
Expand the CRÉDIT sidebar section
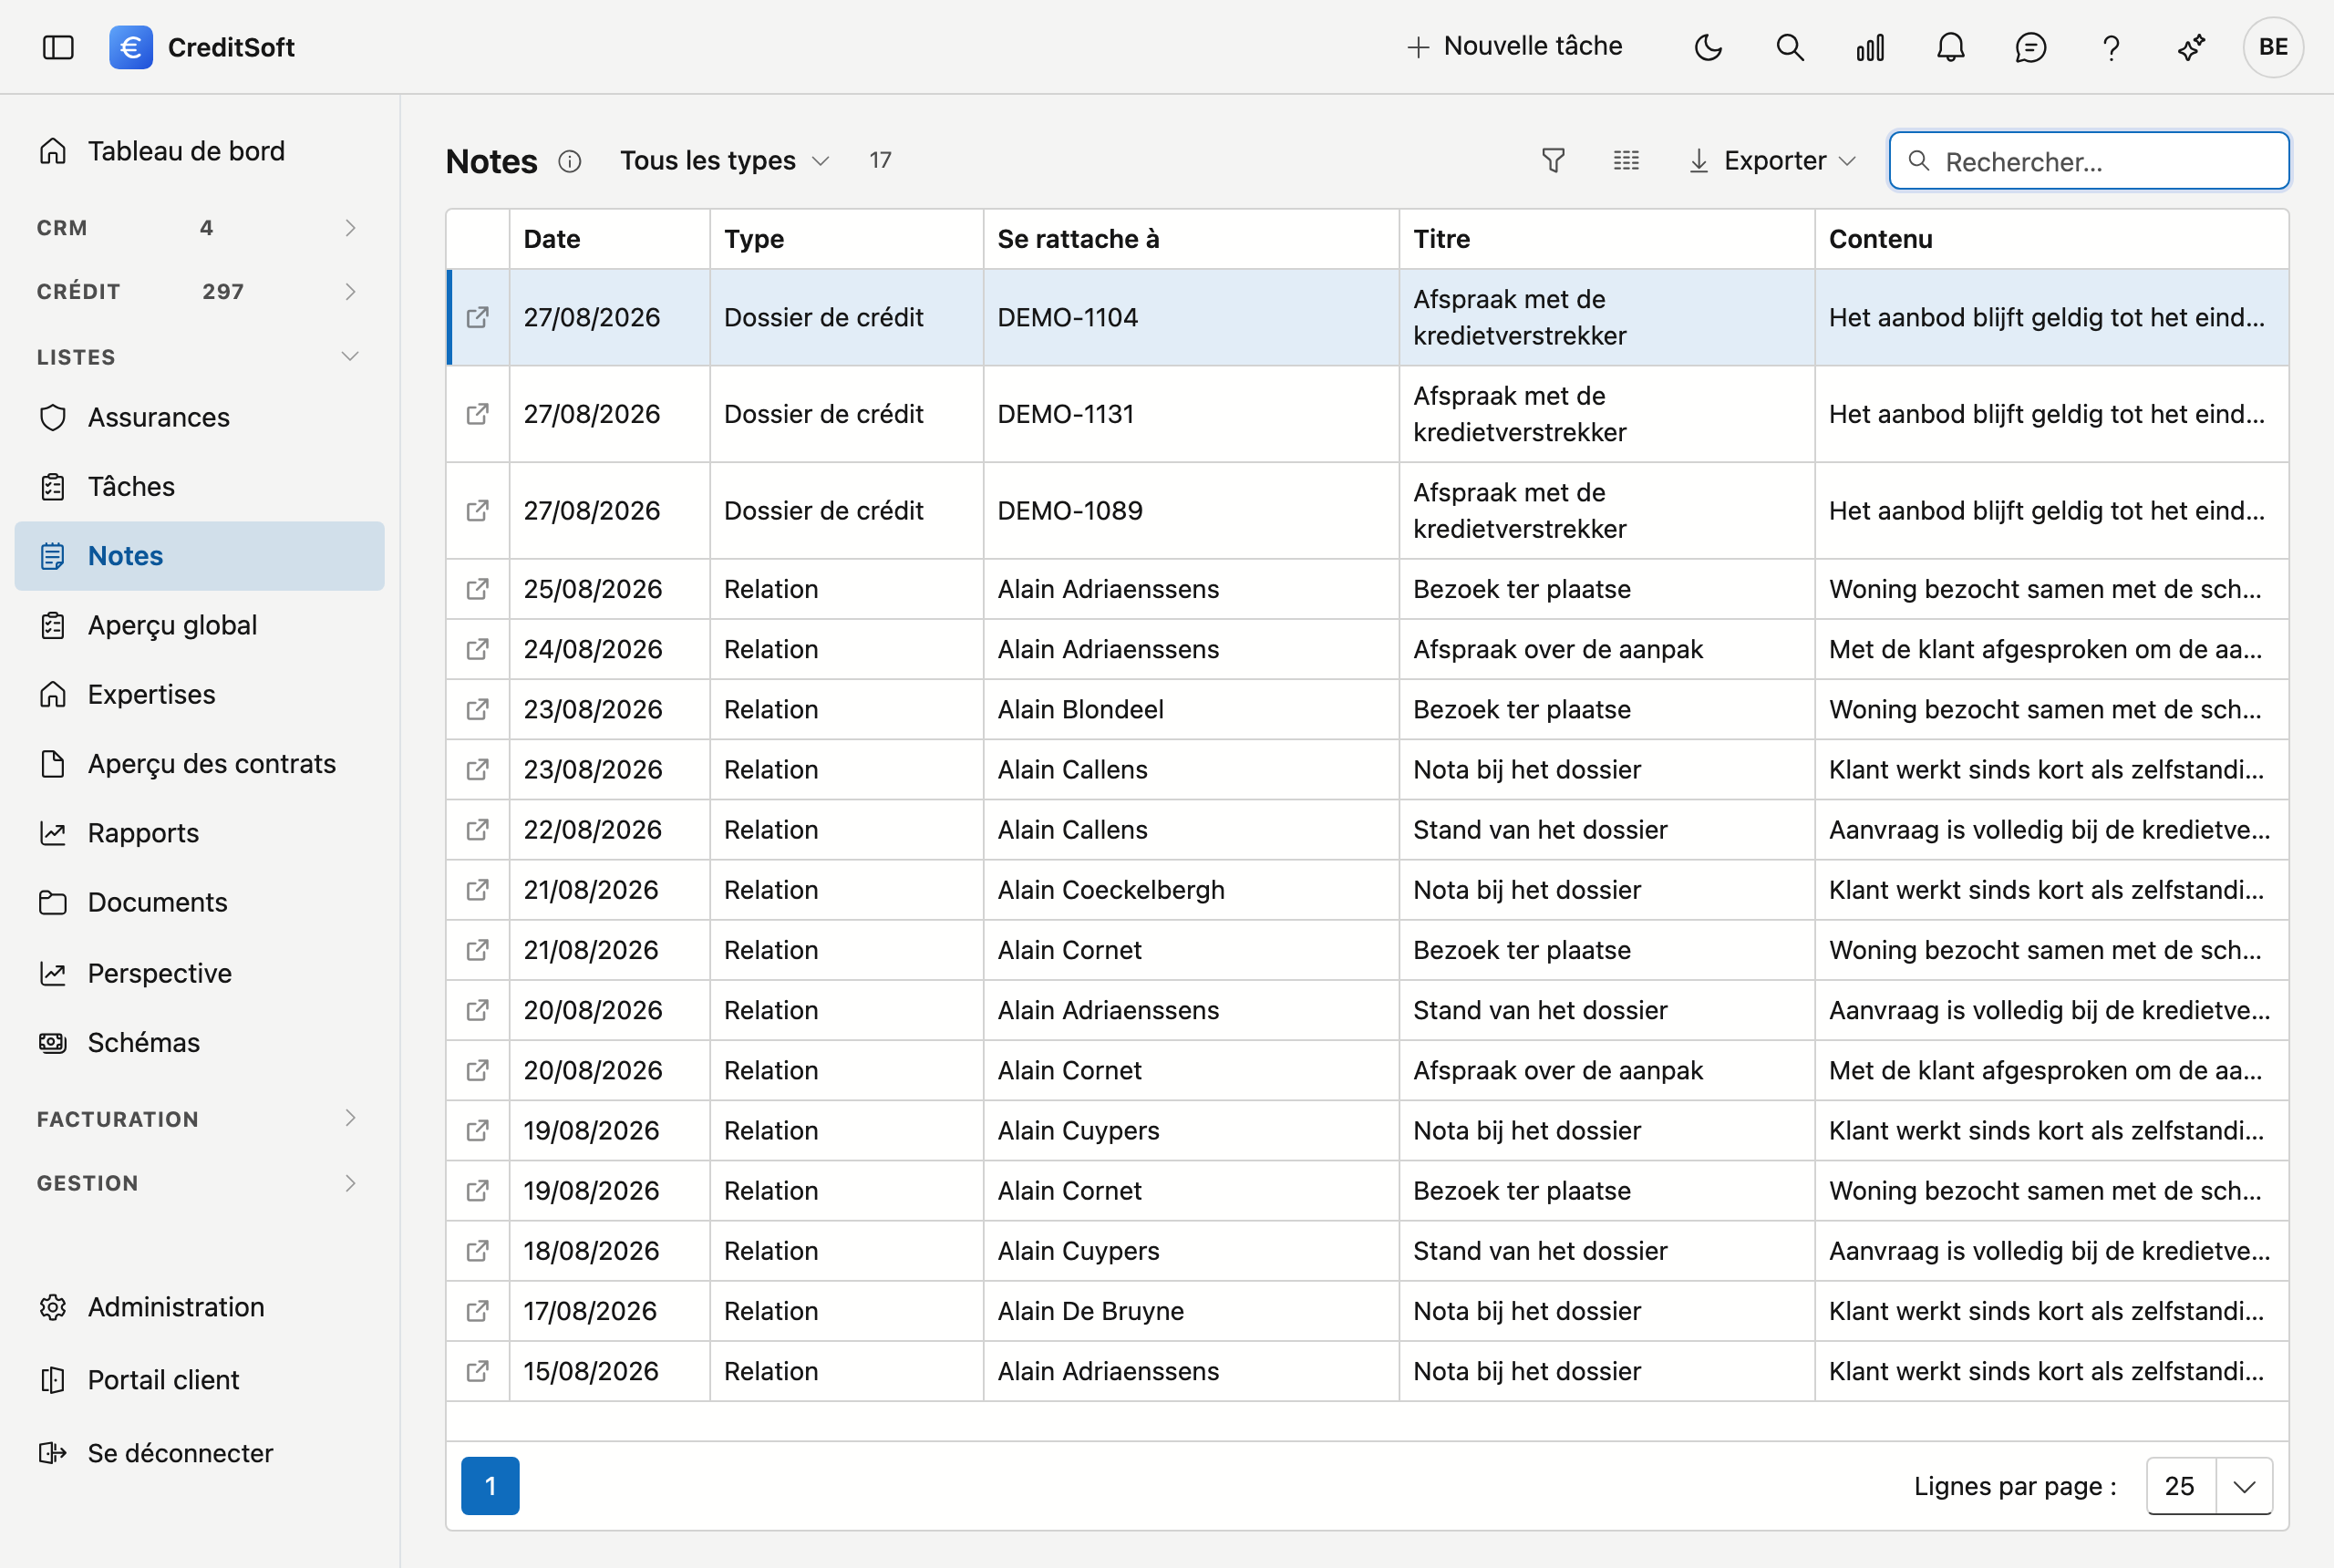(198, 291)
